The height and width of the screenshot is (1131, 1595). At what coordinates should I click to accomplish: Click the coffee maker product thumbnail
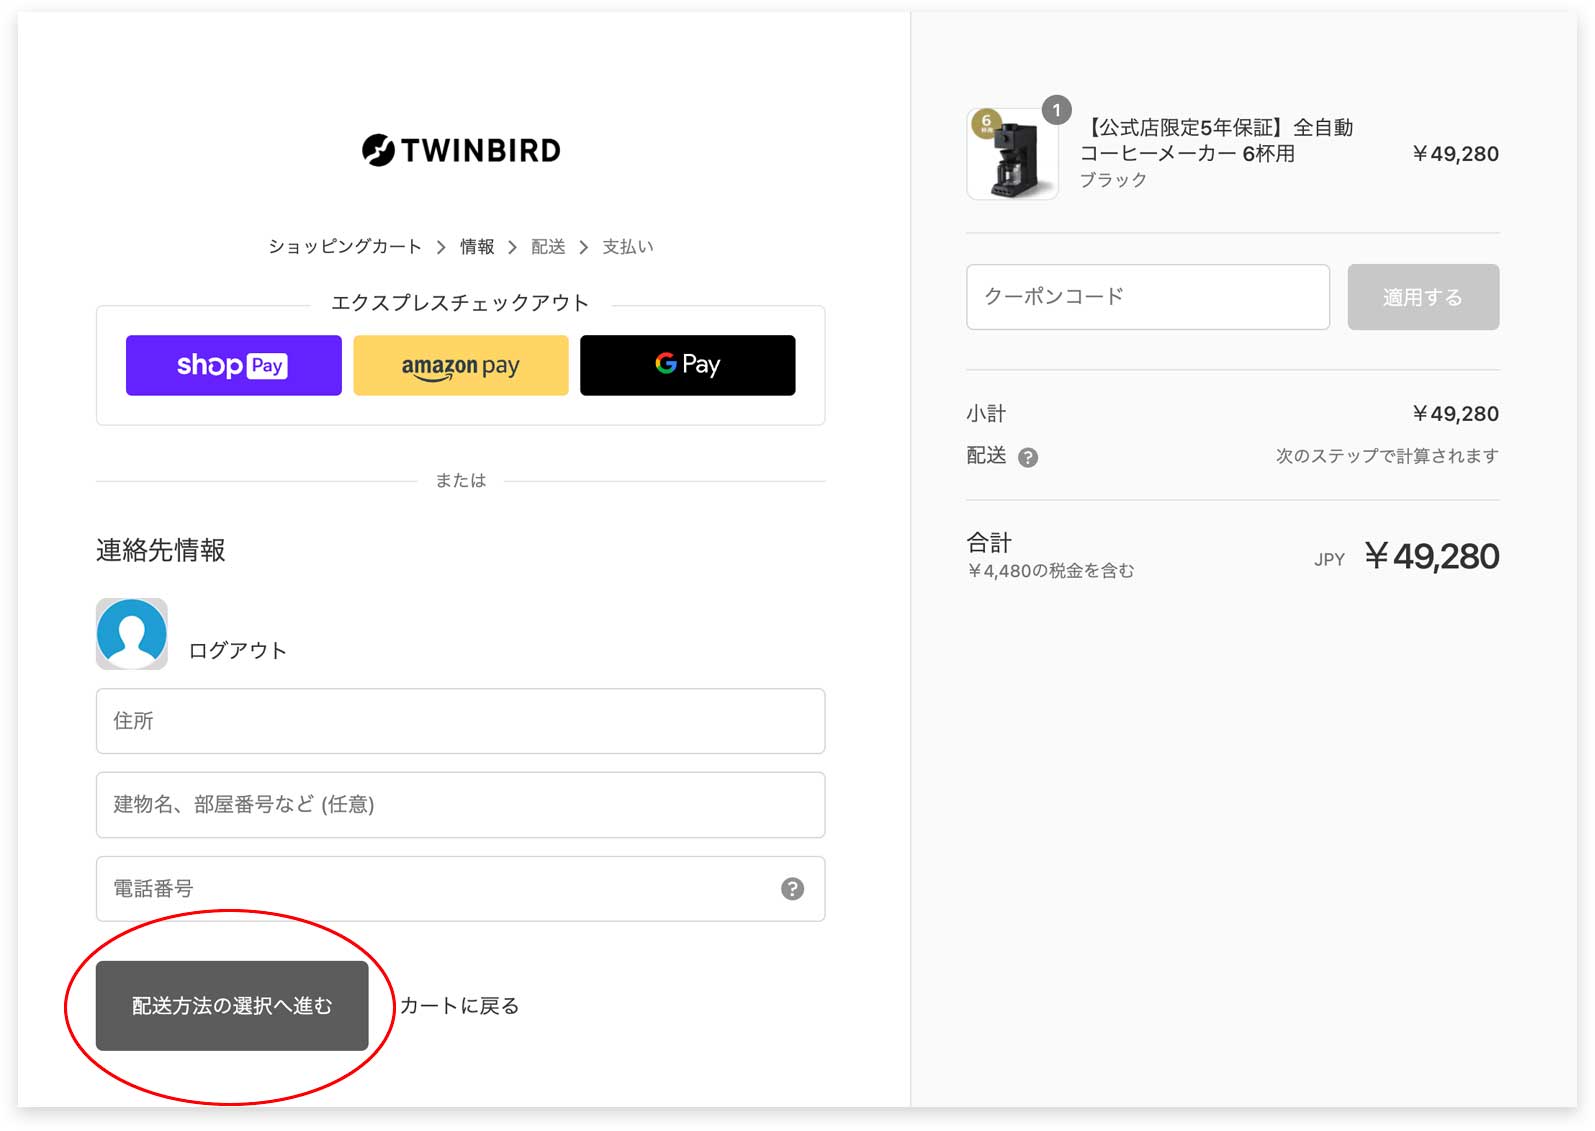(x=1012, y=154)
